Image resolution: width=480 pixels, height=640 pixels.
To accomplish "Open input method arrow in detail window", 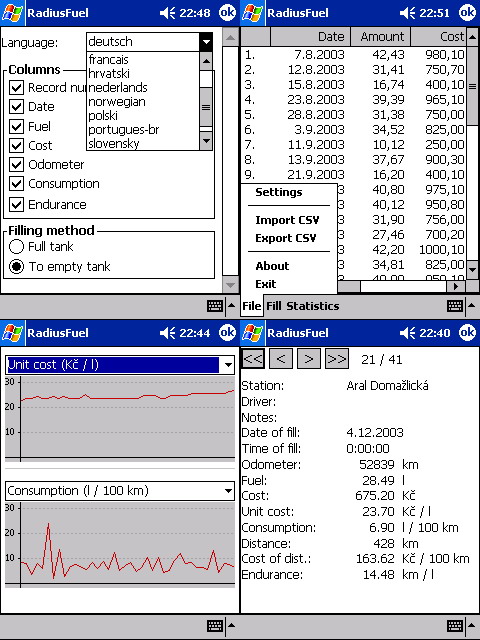I will pos(471,626).
